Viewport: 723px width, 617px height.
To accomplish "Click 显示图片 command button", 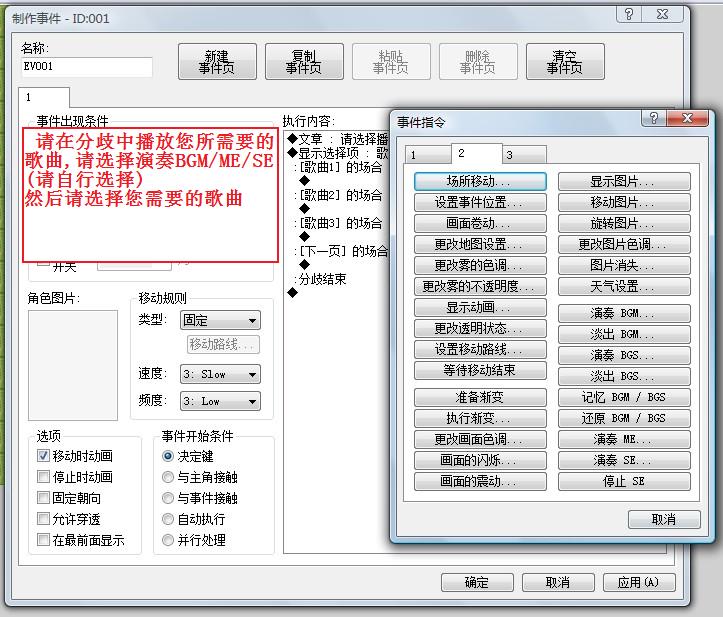I will (624, 182).
